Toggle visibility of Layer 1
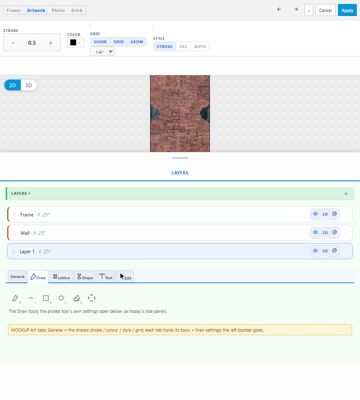360x400 pixels. point(315,251)
